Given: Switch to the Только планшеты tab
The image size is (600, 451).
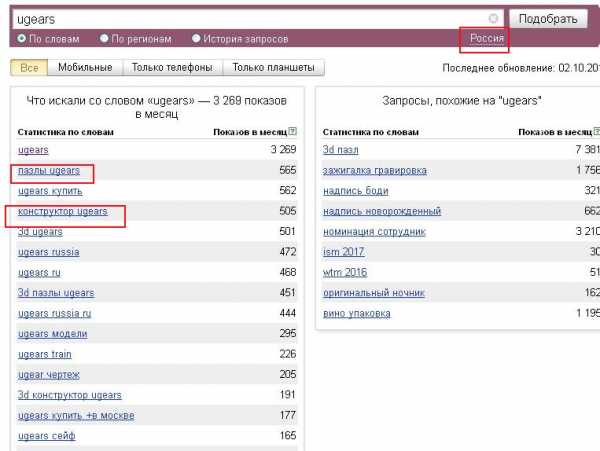Looking at the screenshot, I should coord(273,67).
